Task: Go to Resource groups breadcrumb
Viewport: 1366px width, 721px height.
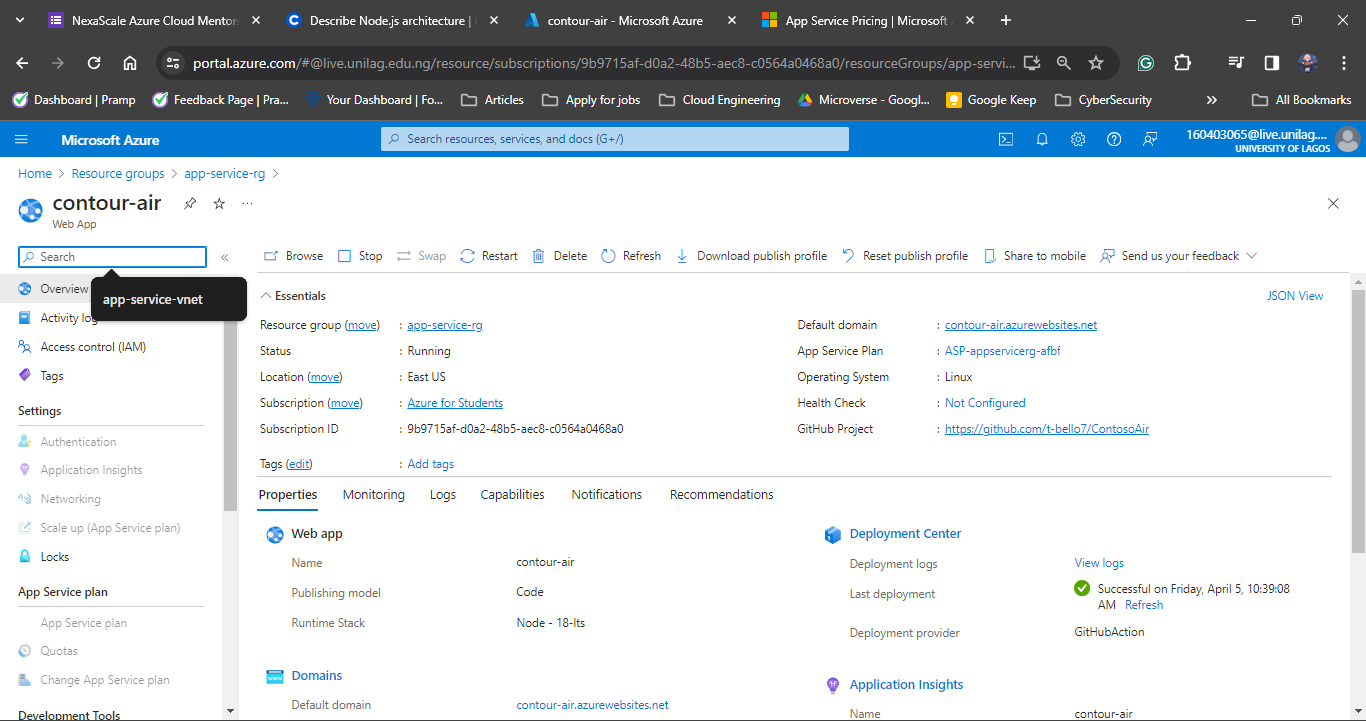Action: coord(118,174)
